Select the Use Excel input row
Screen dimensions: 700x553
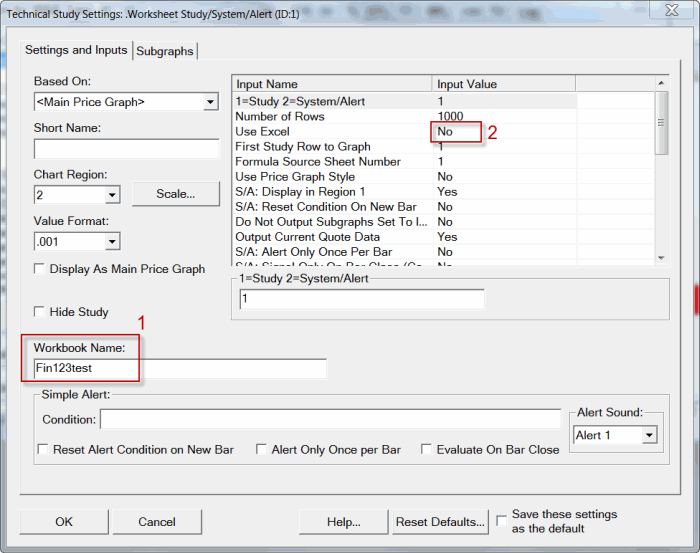click(404, 132)
